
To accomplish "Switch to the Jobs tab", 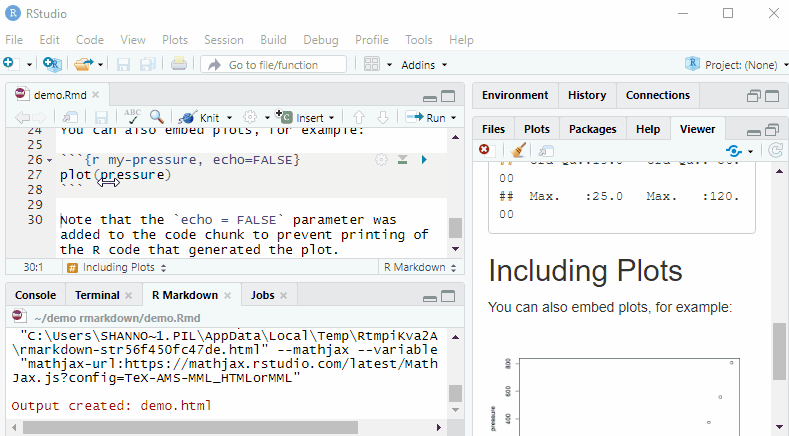I will pyautogui.click(x=263, y=295).
